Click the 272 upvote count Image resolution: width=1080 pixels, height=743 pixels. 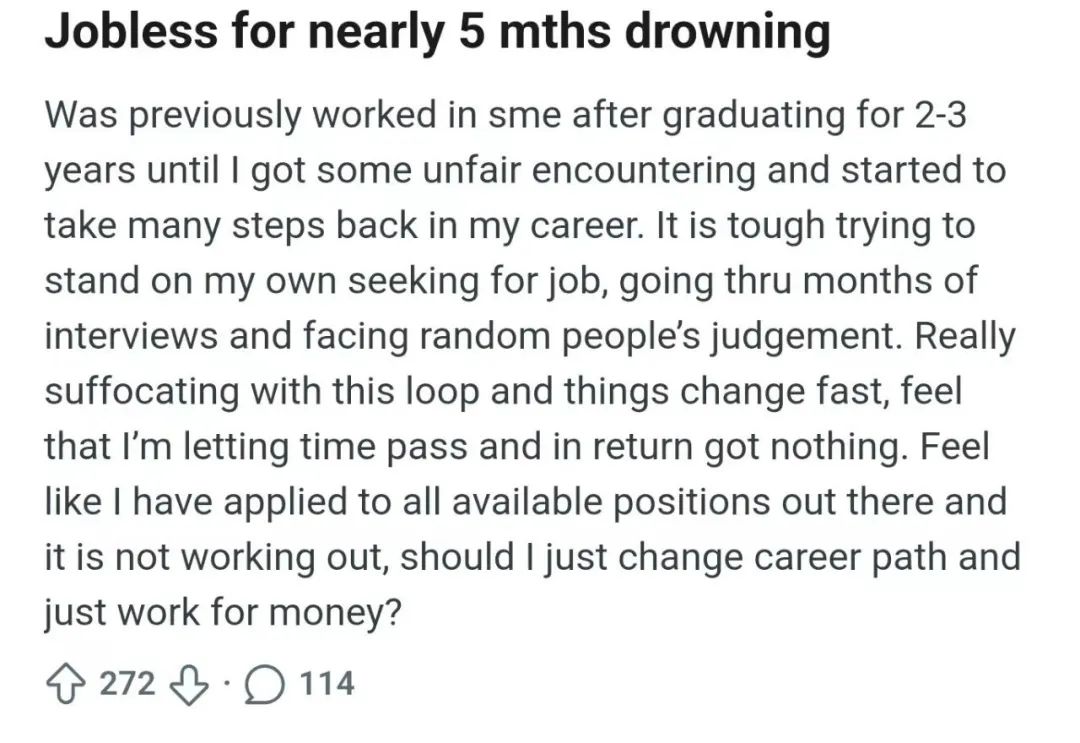pyautogui.click(x=127, y=684)
